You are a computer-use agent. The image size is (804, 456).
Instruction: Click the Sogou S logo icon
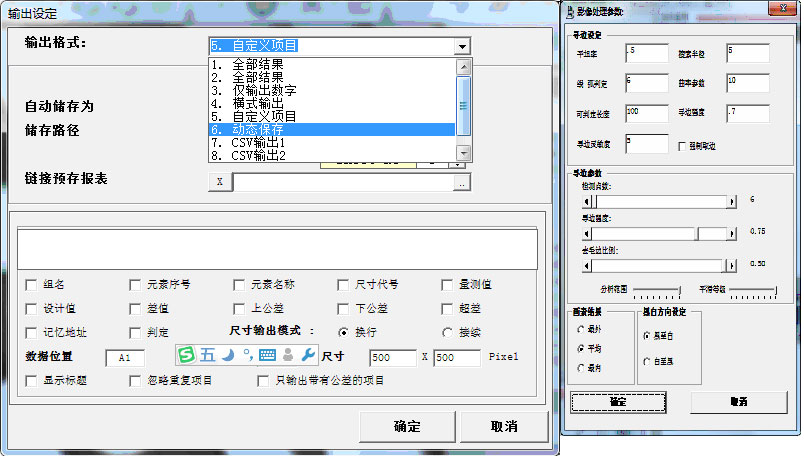187,355
